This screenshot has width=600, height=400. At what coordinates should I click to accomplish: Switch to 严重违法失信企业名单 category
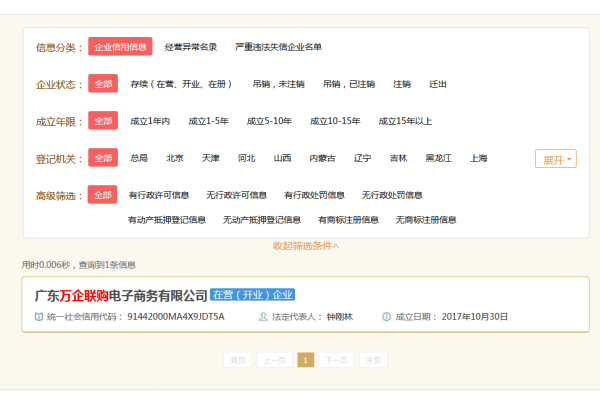click(x=278, y=47)
